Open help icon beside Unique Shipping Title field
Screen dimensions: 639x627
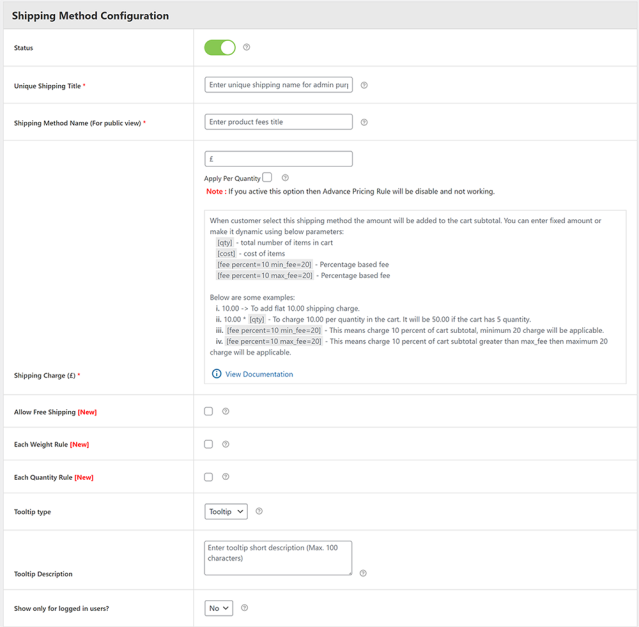tap(364, 85)
